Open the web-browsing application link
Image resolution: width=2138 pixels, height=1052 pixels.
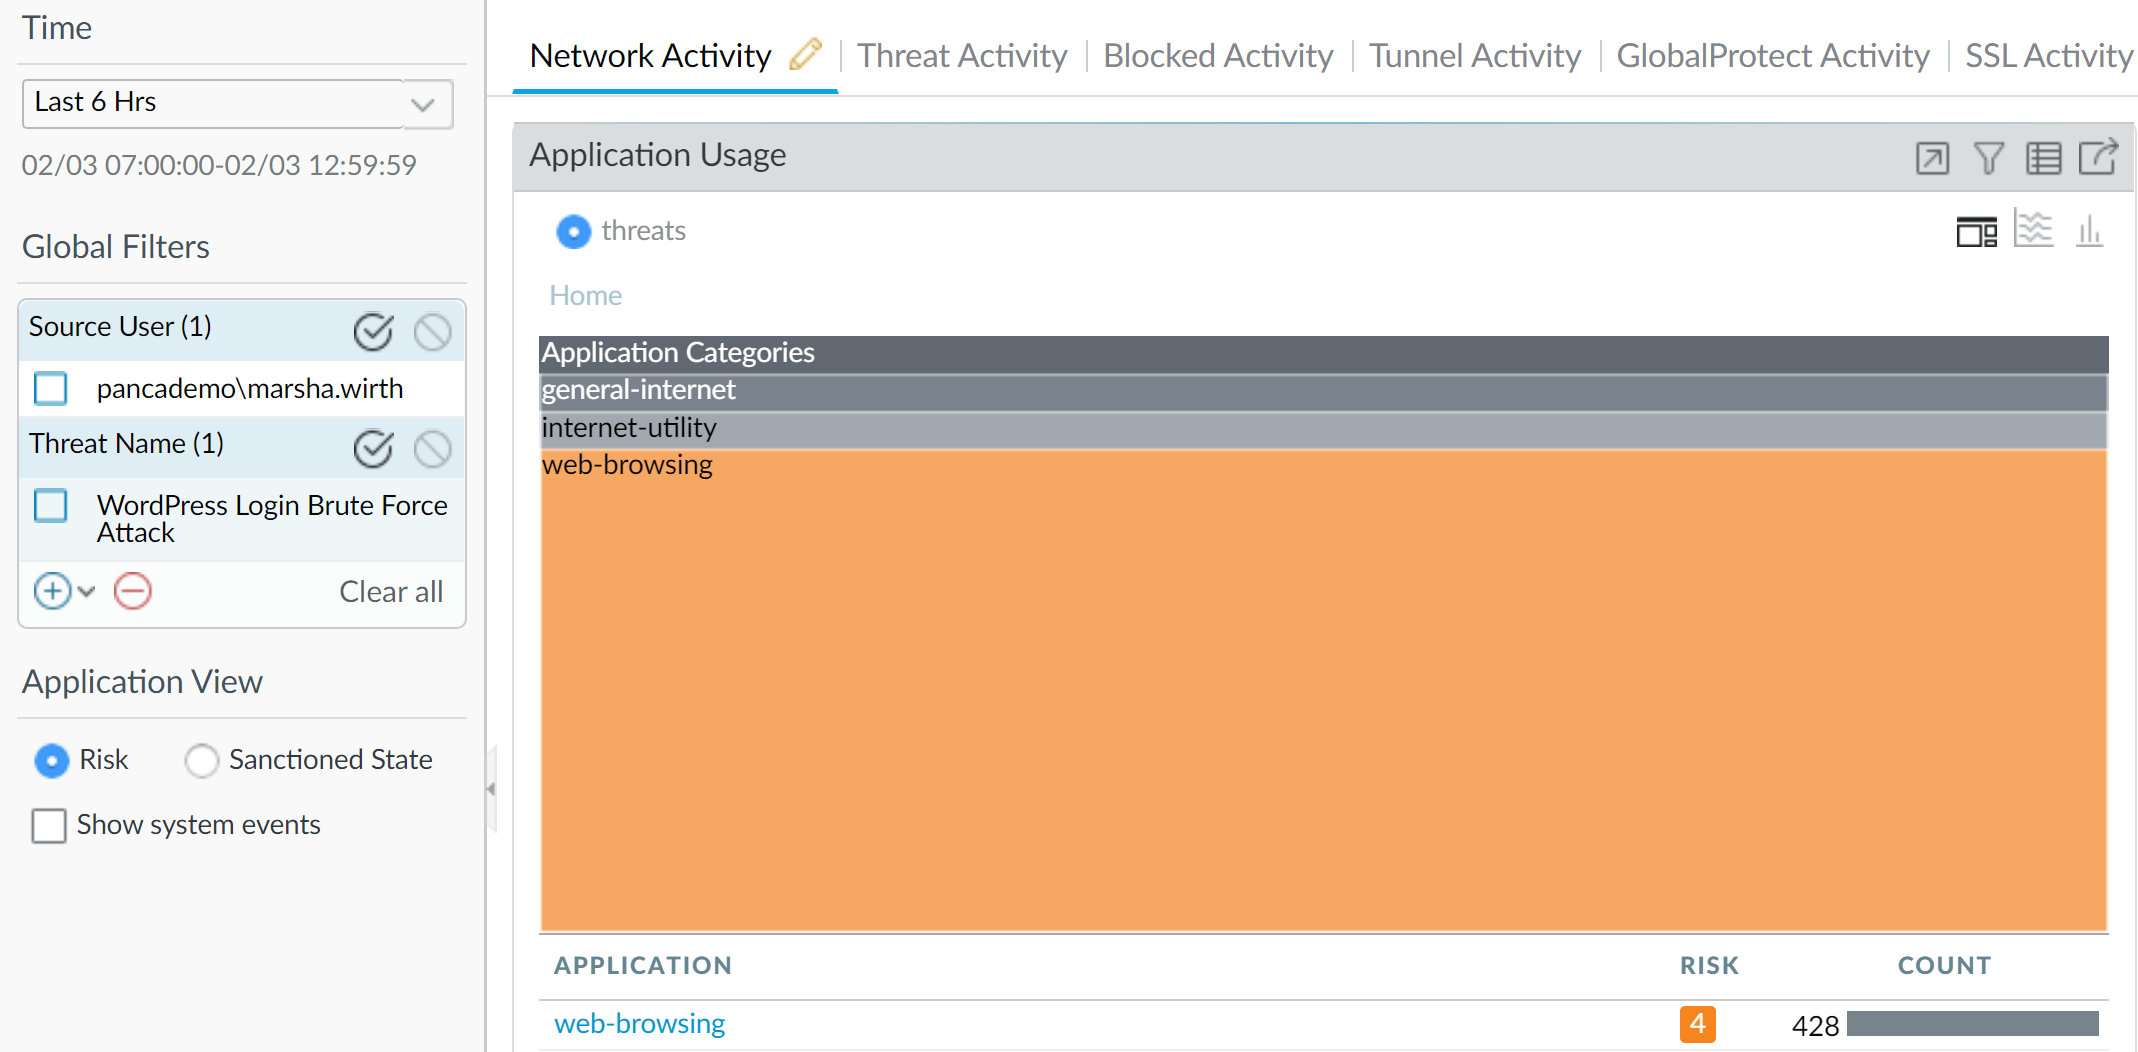pos(640,1024)
